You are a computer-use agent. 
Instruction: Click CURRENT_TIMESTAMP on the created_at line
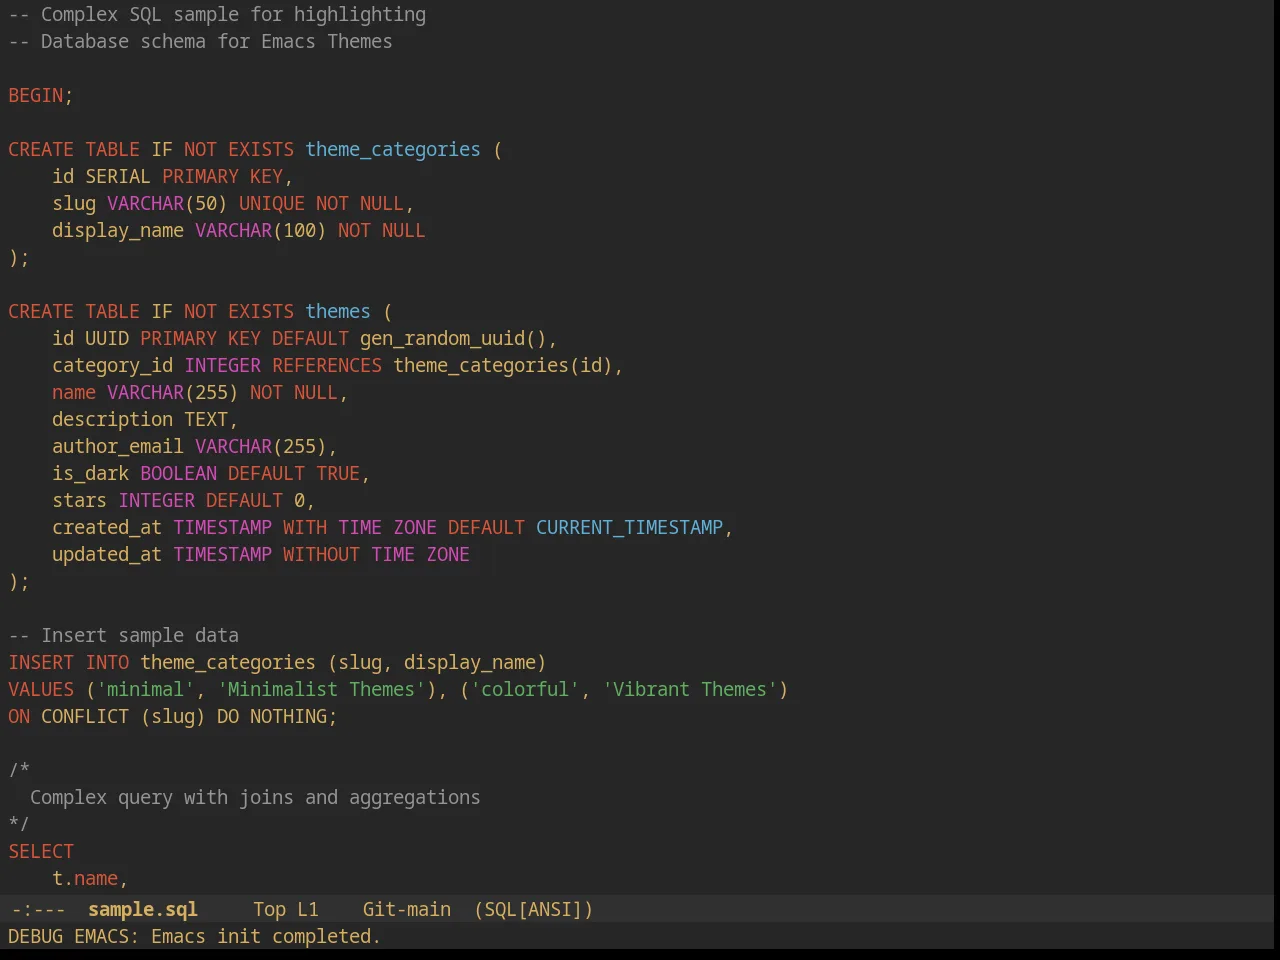point(629,527)
